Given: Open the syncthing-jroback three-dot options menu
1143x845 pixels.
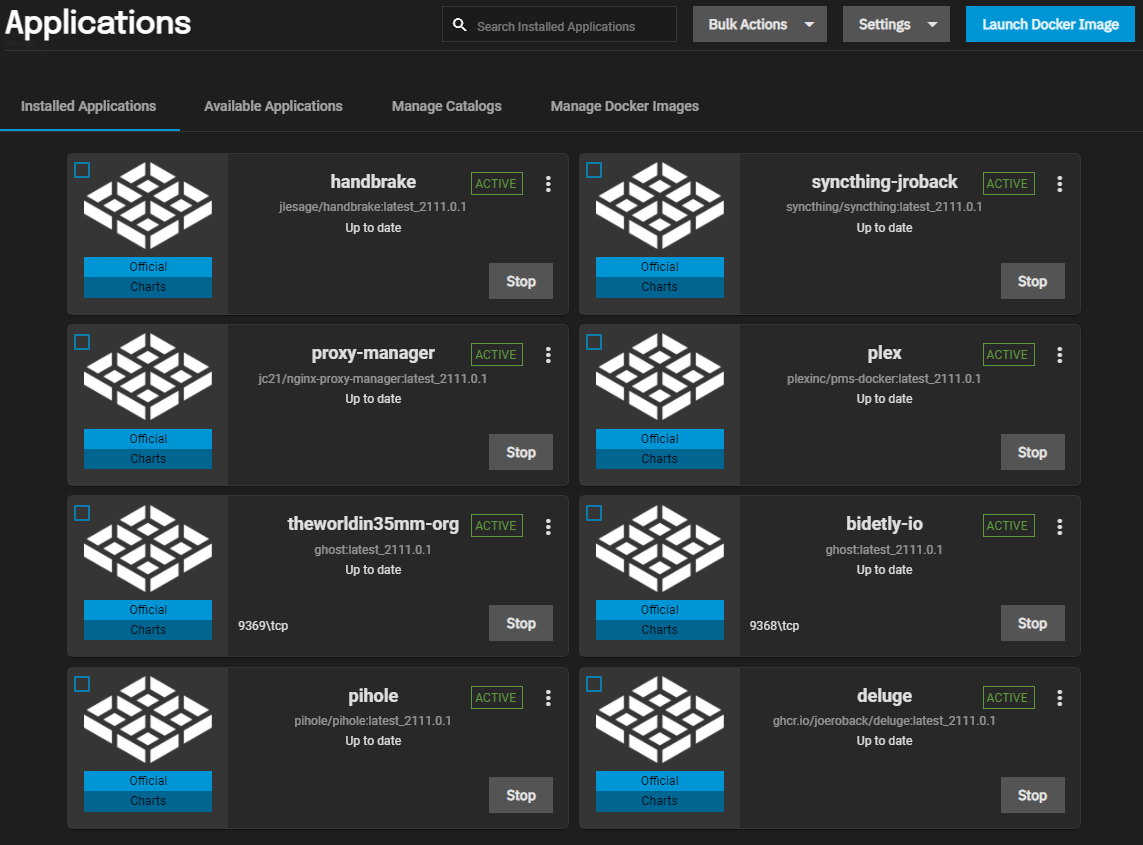Looking at the screenshot, I should (1059, 184).
